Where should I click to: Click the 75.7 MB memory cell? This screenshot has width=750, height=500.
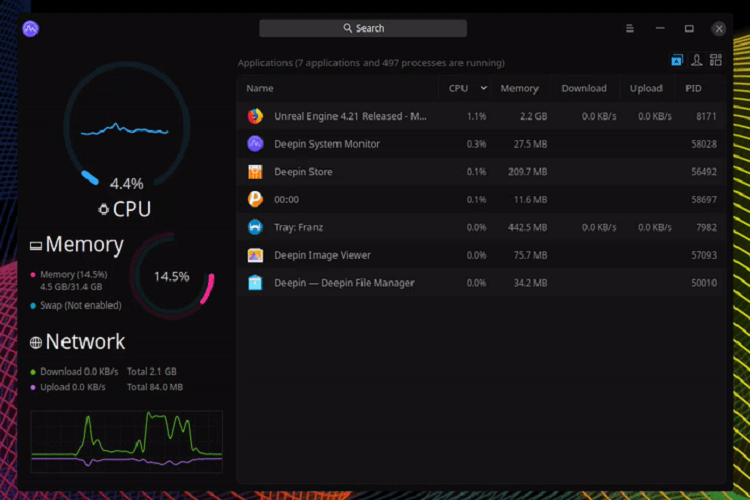(530, 255)
